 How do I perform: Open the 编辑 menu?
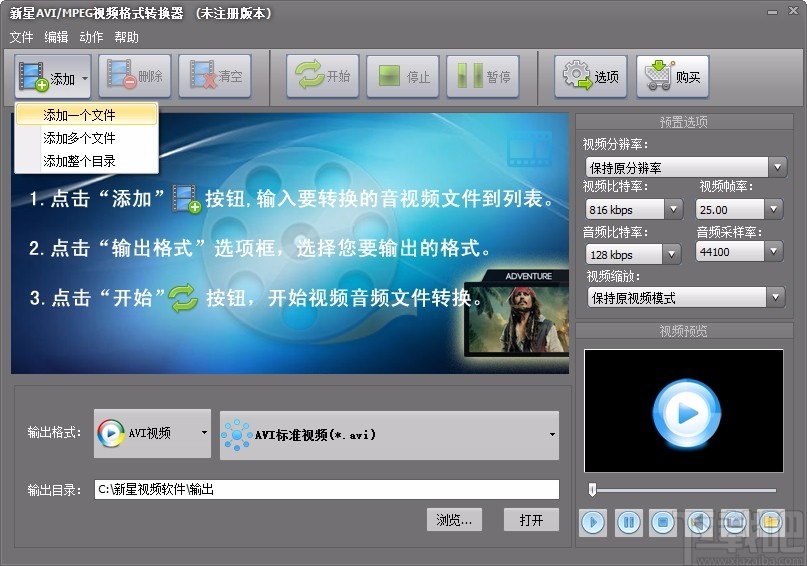(x=56, y=37)
